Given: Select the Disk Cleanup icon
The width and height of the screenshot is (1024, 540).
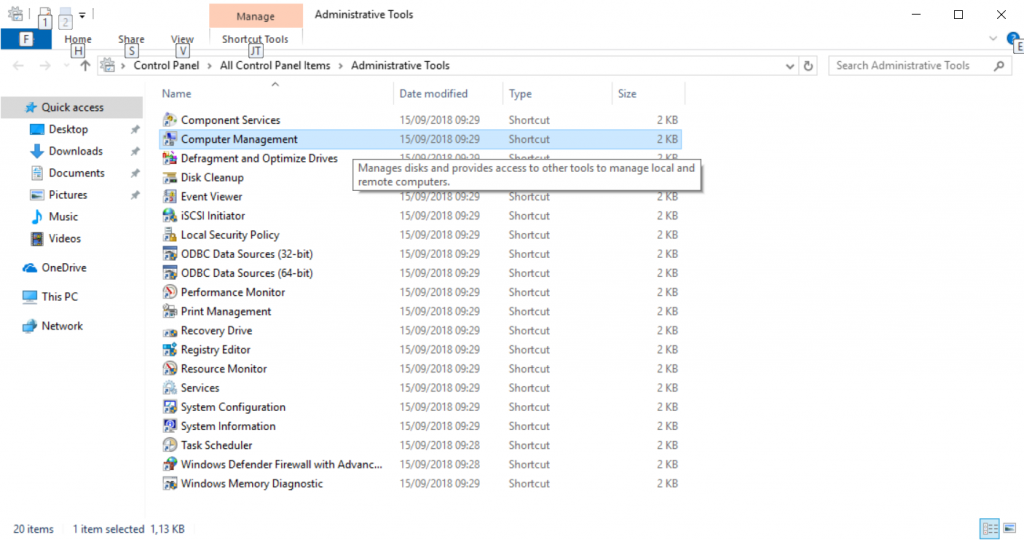Looking at the screenshot, I should click(170, 177).
